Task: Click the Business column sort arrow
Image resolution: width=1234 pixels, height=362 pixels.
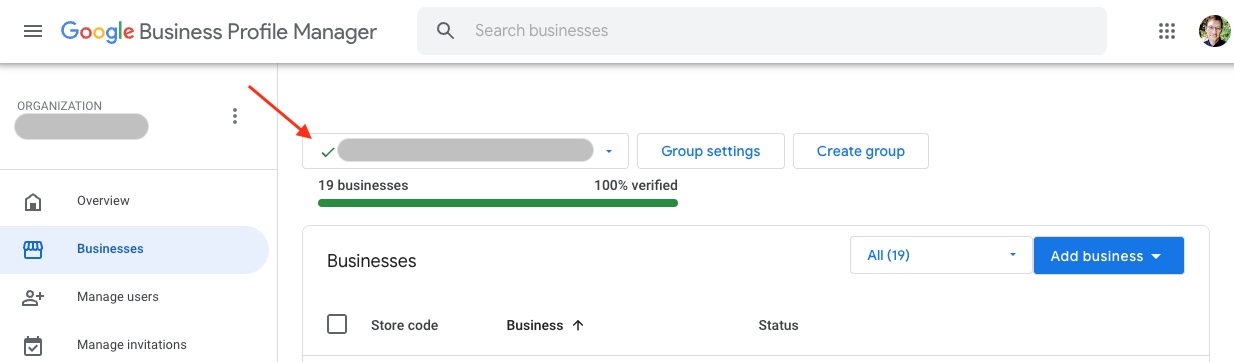Action: tap(578, 325)
